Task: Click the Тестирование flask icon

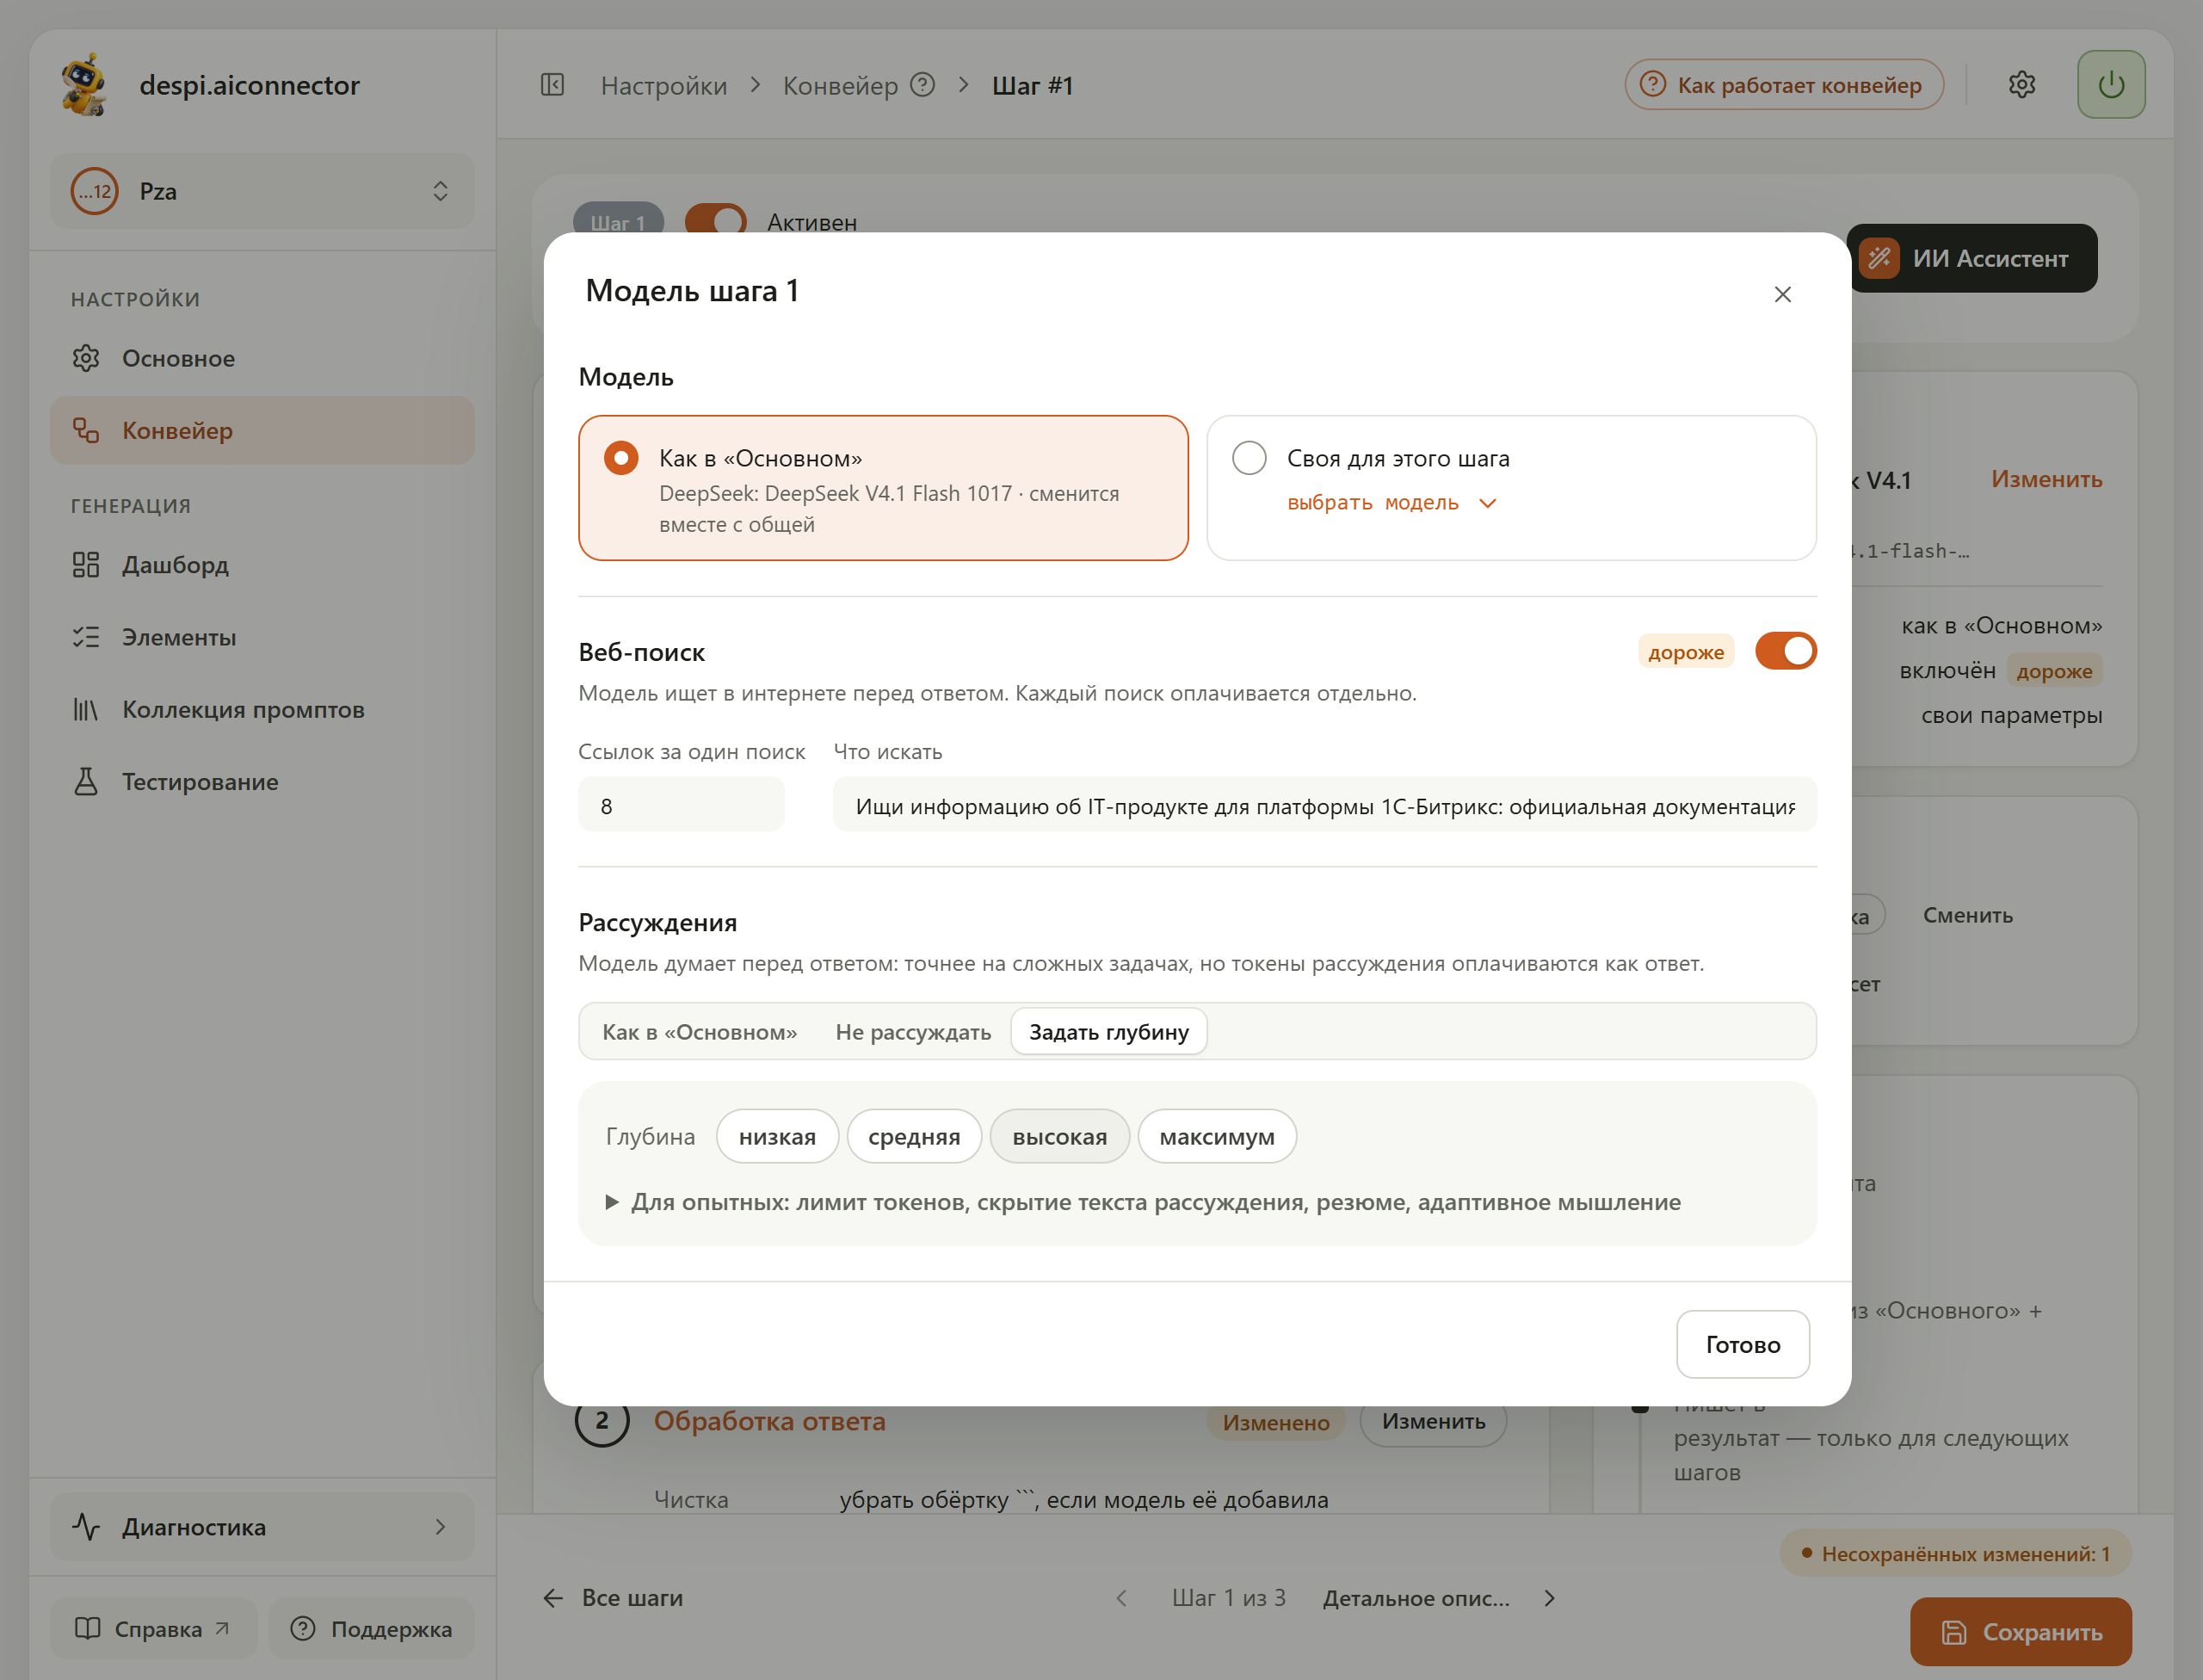Action: click(86, 781)
